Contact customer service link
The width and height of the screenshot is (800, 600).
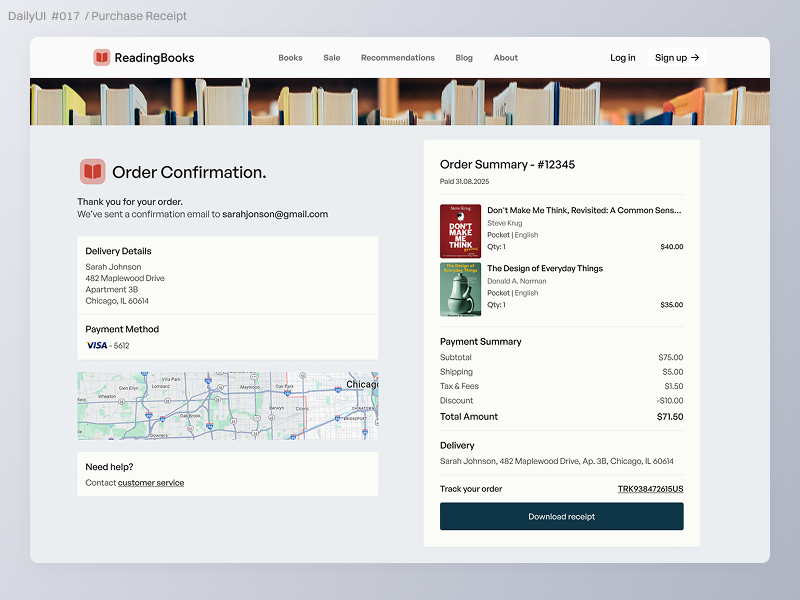click(x=151, y=483)
